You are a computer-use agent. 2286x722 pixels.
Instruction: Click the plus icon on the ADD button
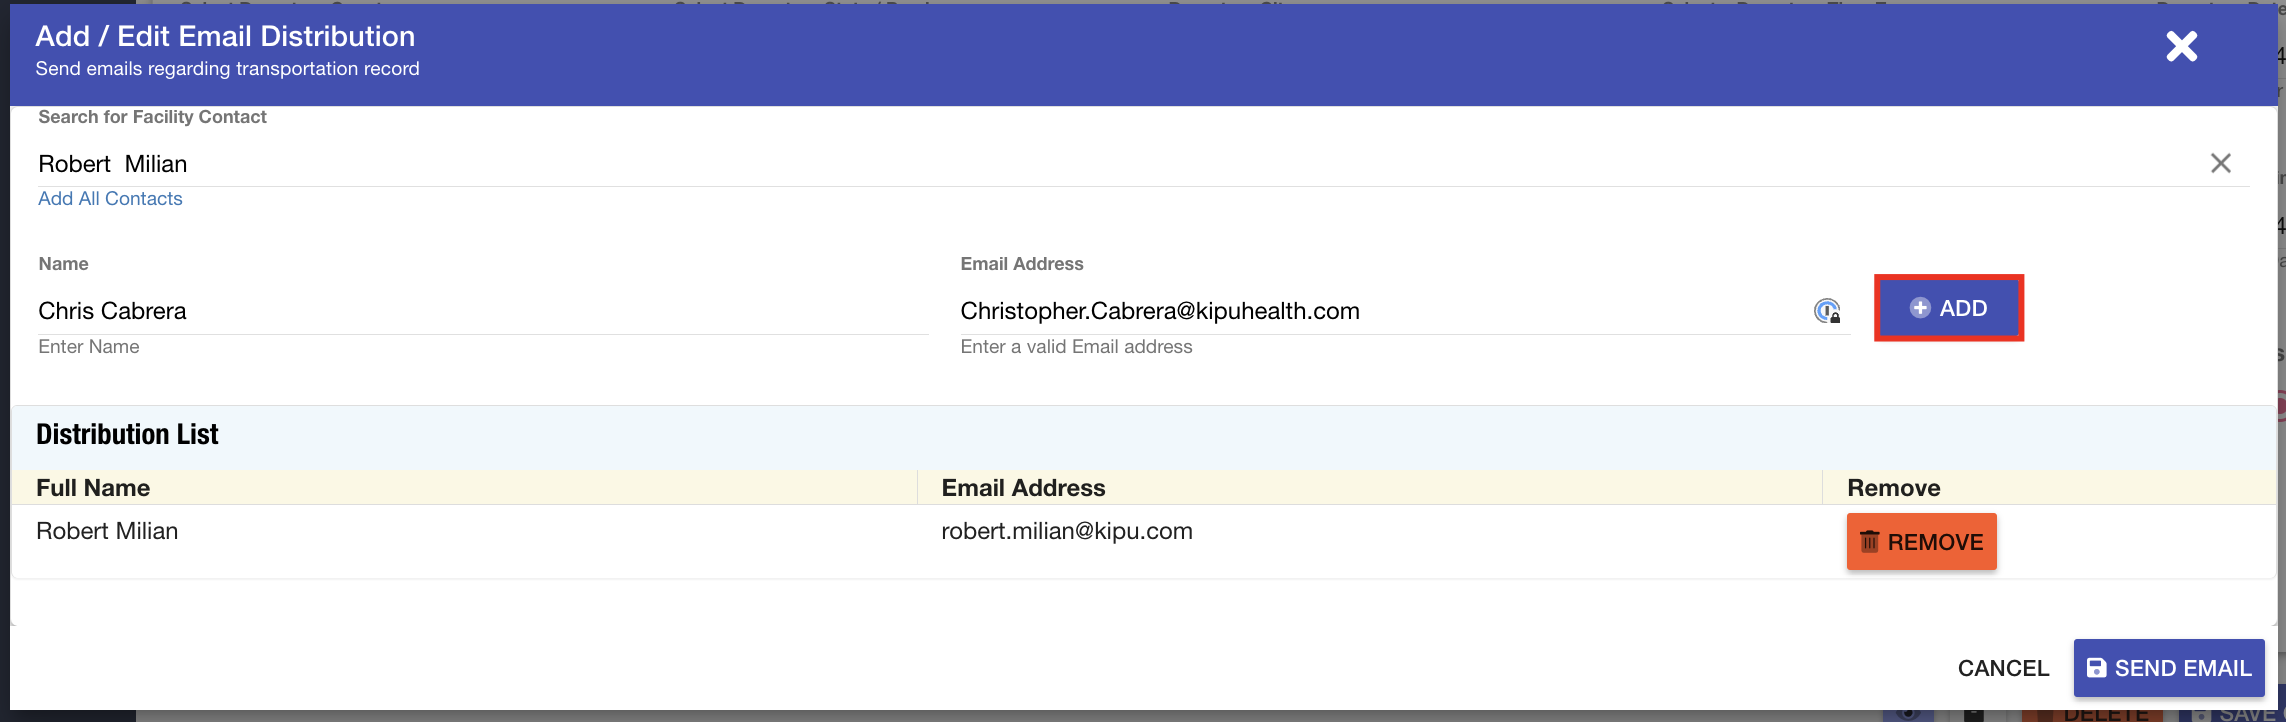click(1920, 308)
